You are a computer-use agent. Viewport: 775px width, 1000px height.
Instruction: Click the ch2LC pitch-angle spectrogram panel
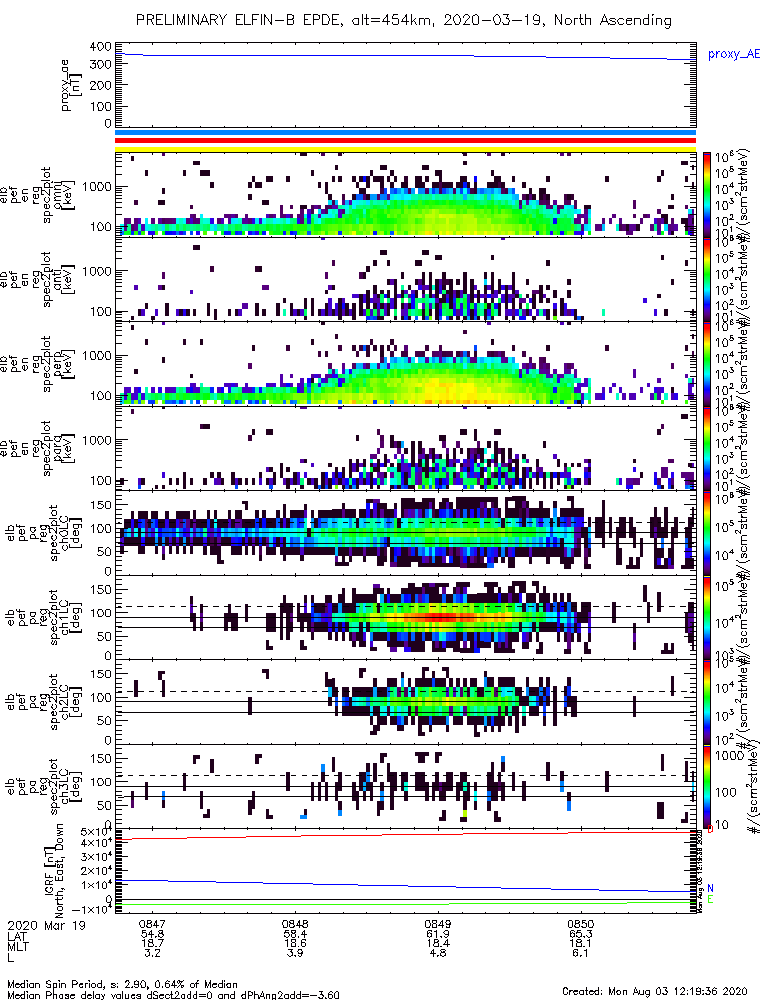[405, 702]
